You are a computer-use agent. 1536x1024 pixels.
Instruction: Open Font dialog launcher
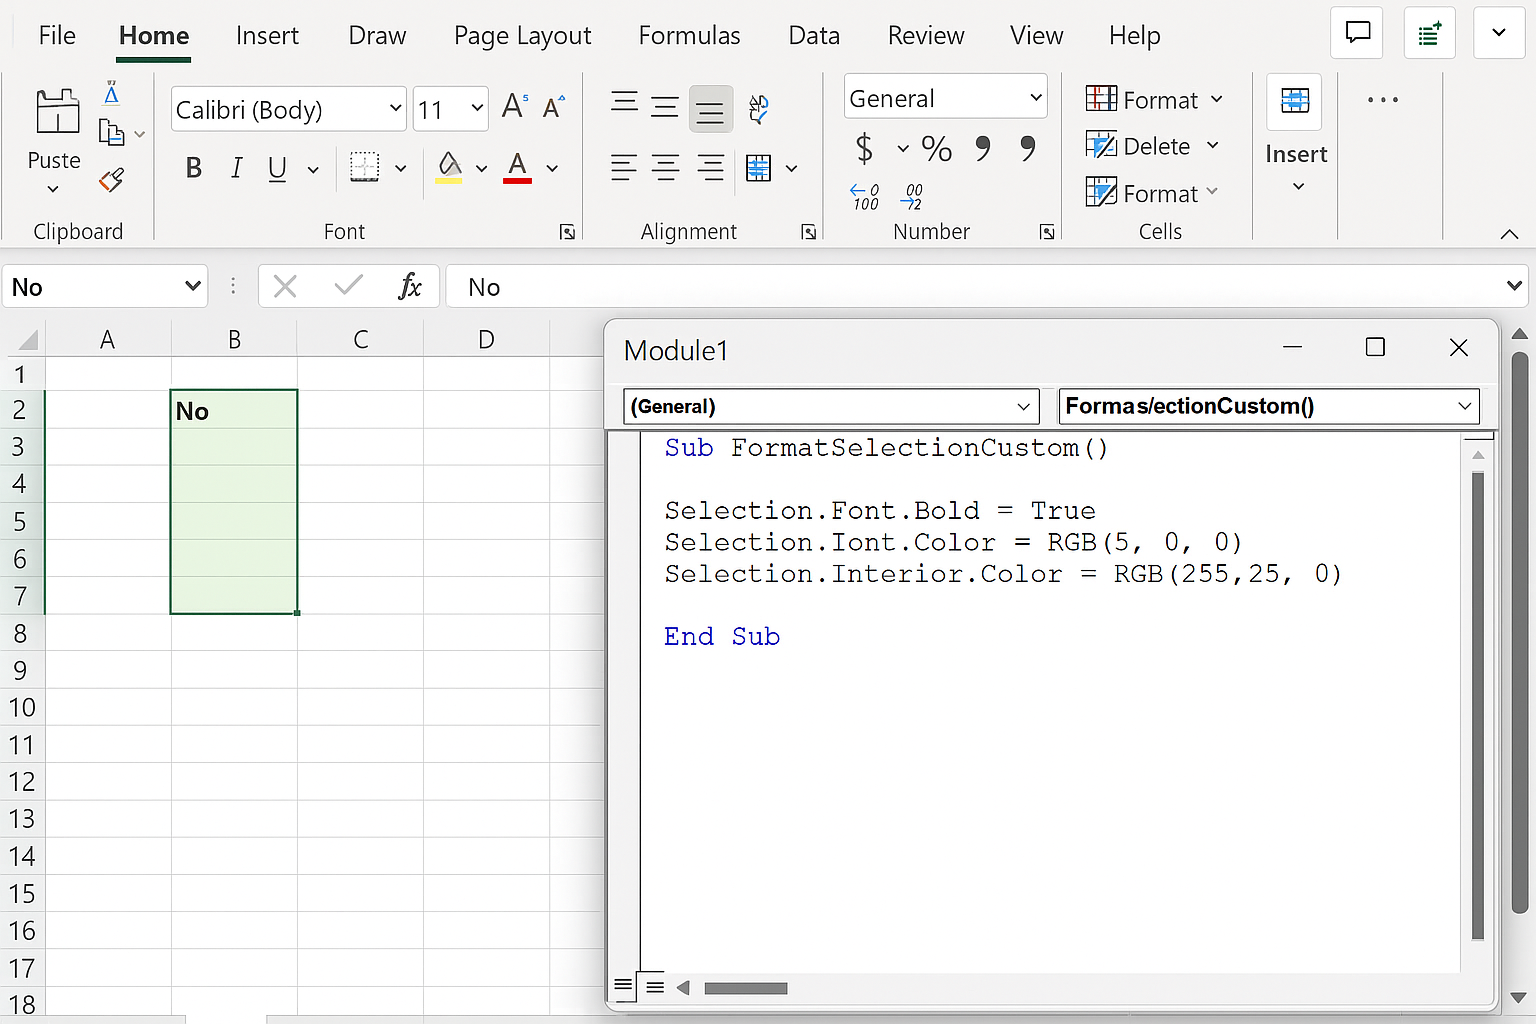[567, 232]
